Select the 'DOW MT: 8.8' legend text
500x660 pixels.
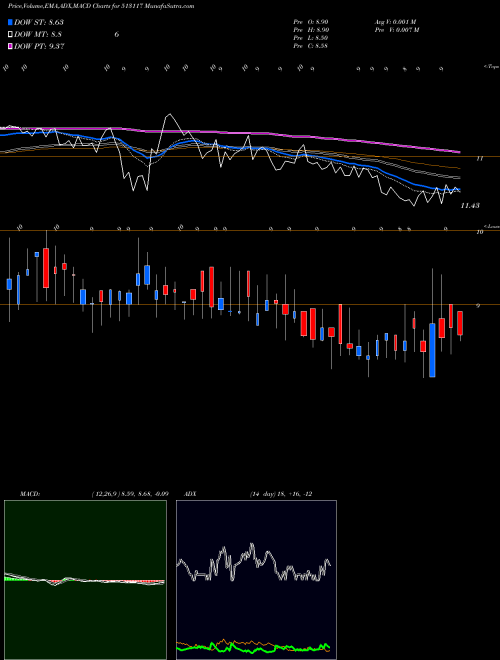pyautogui.click(x=38, y=35)
